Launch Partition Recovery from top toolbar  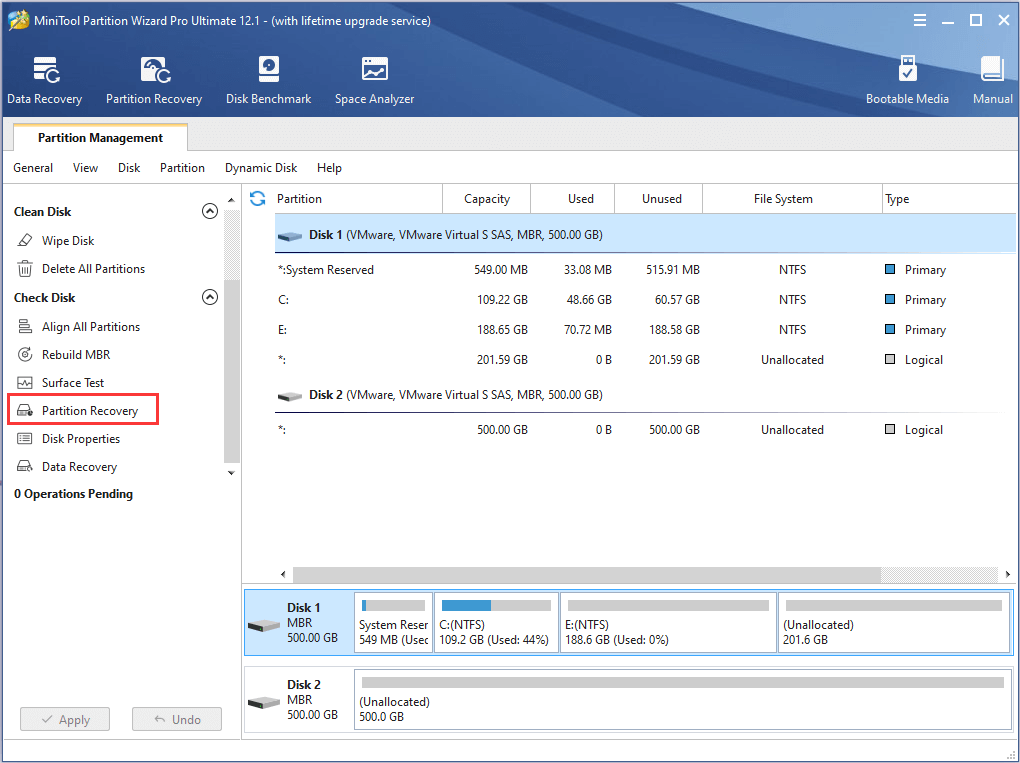click(154, 81)
